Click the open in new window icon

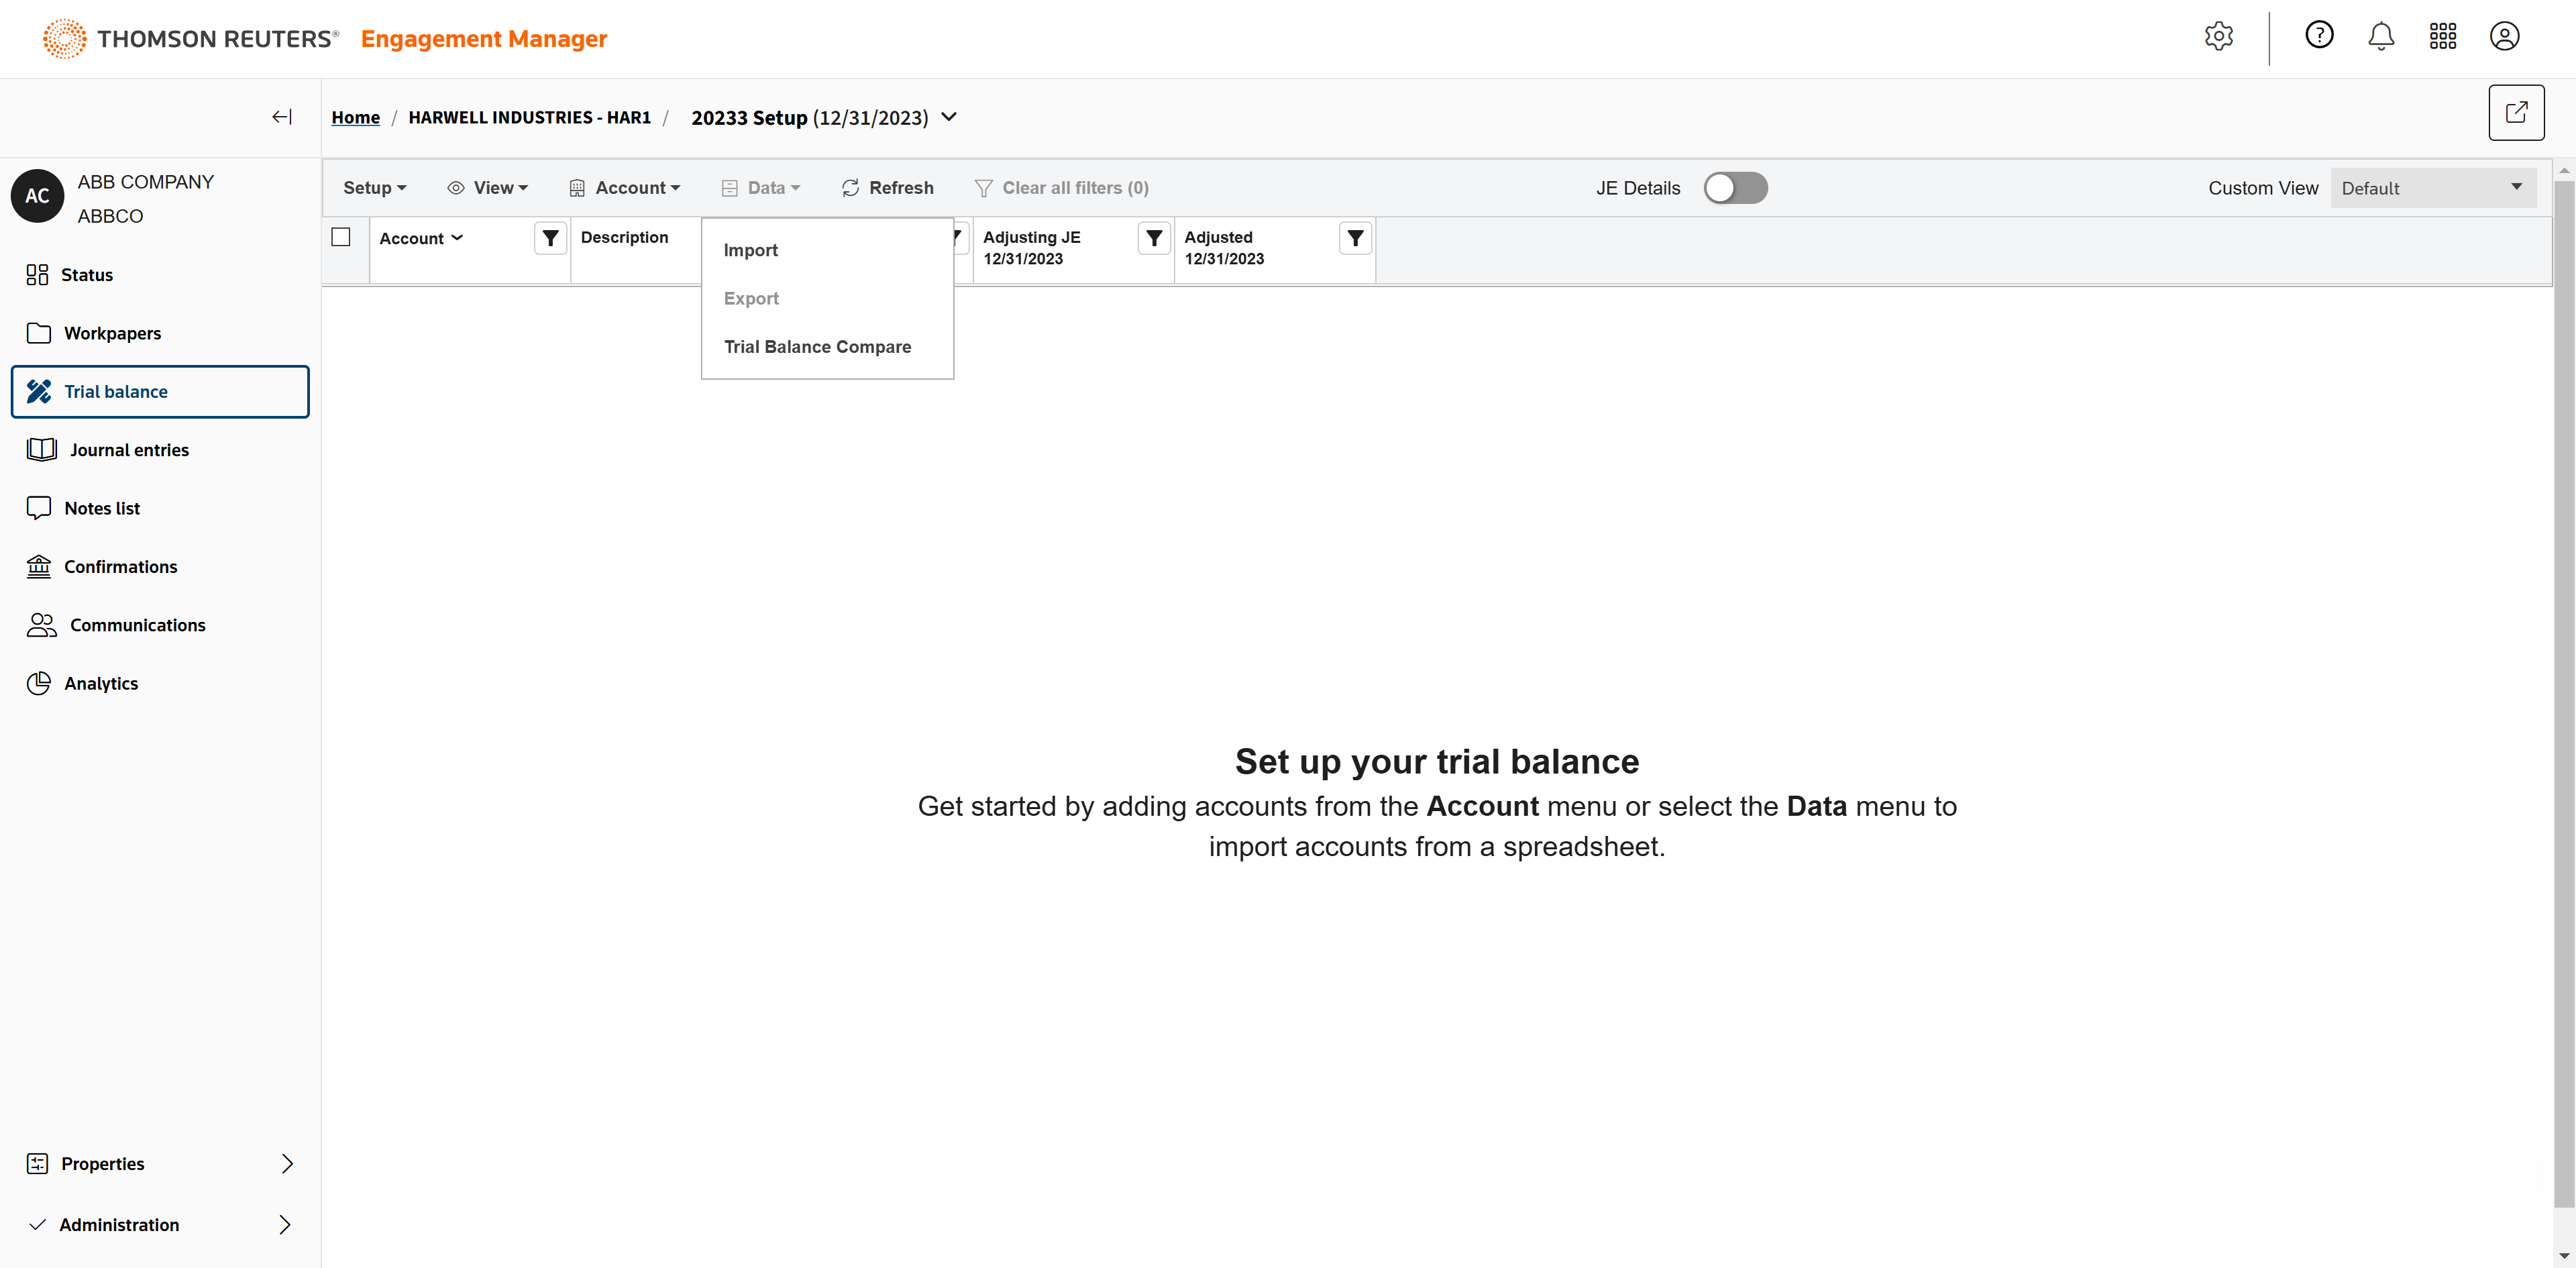click(2516, 113)
